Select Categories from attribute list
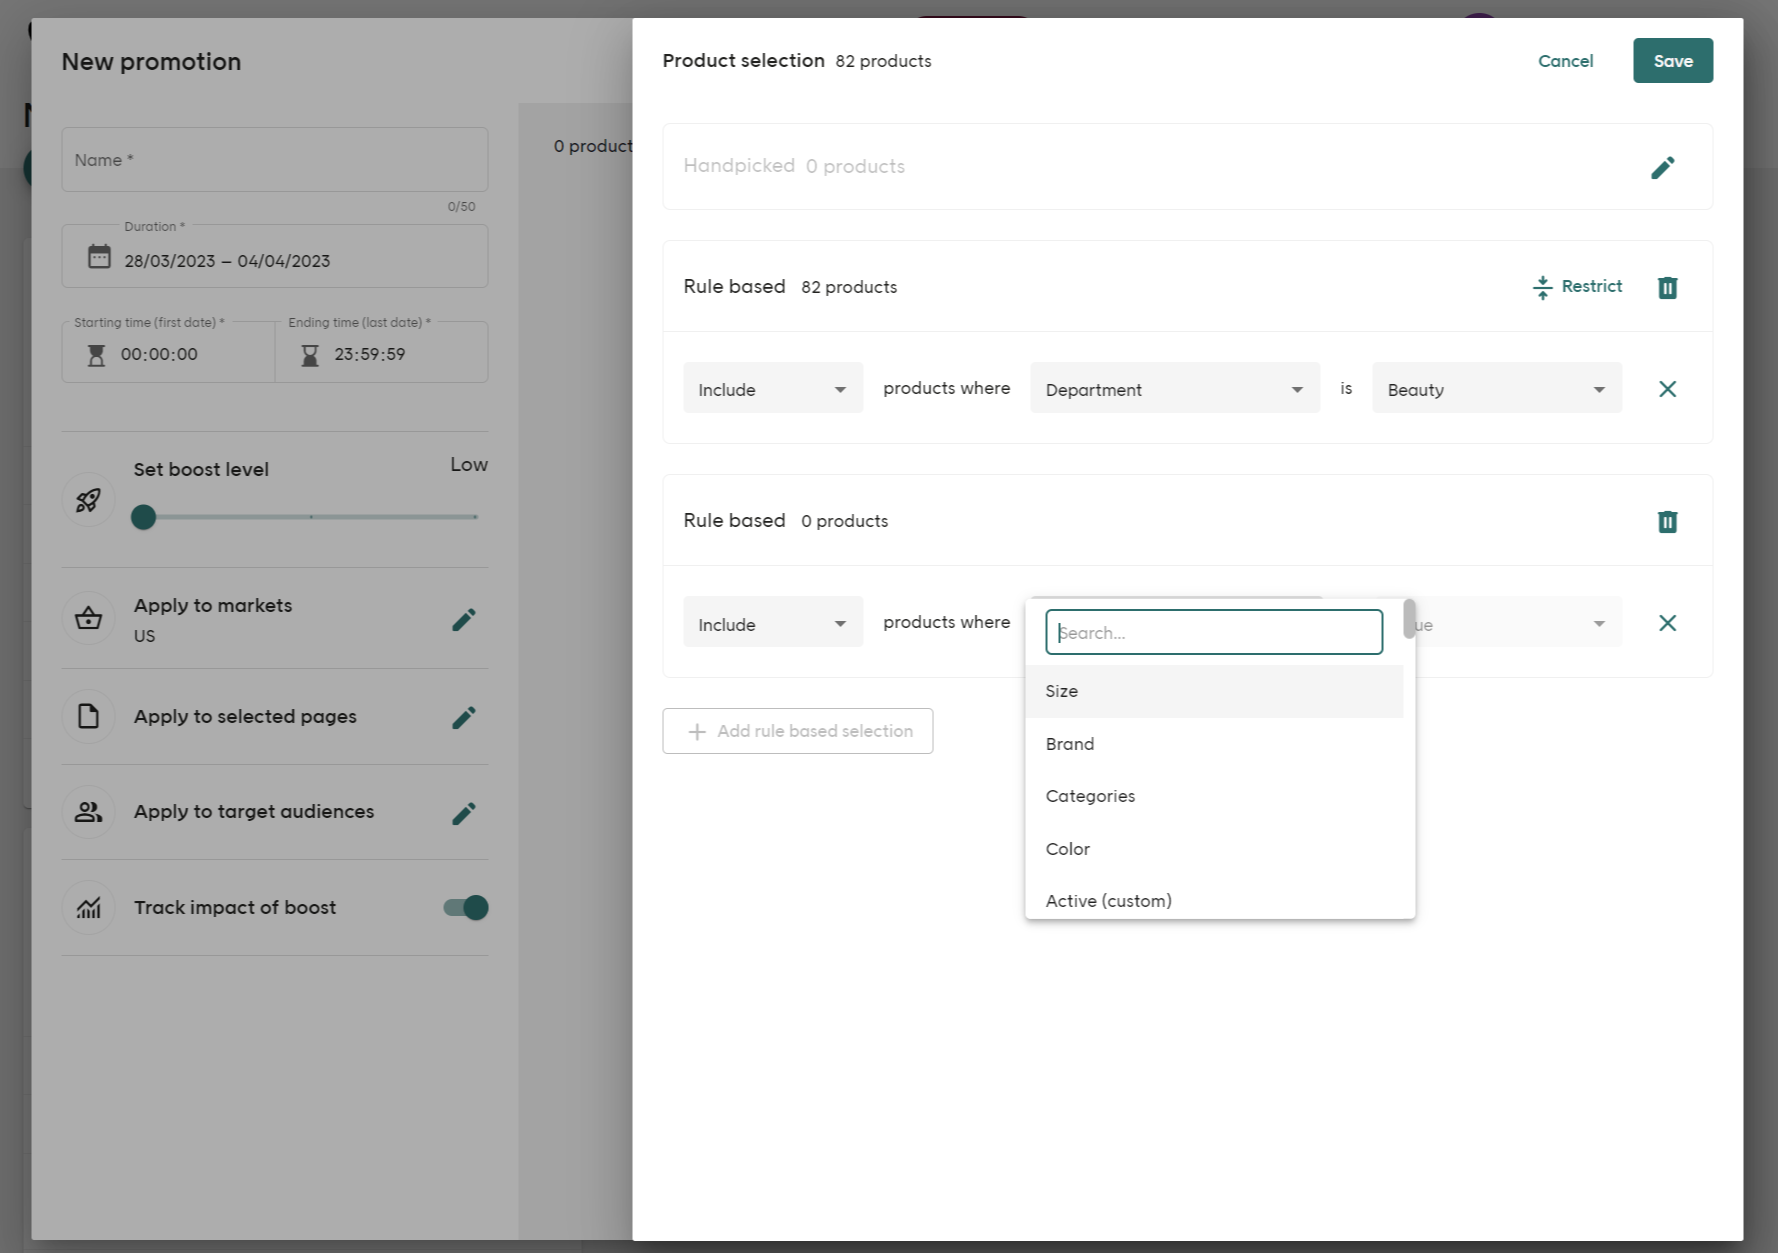Image resolution: width=1778 pixels, height=1253 pixels. click(x=1214, y=796)
